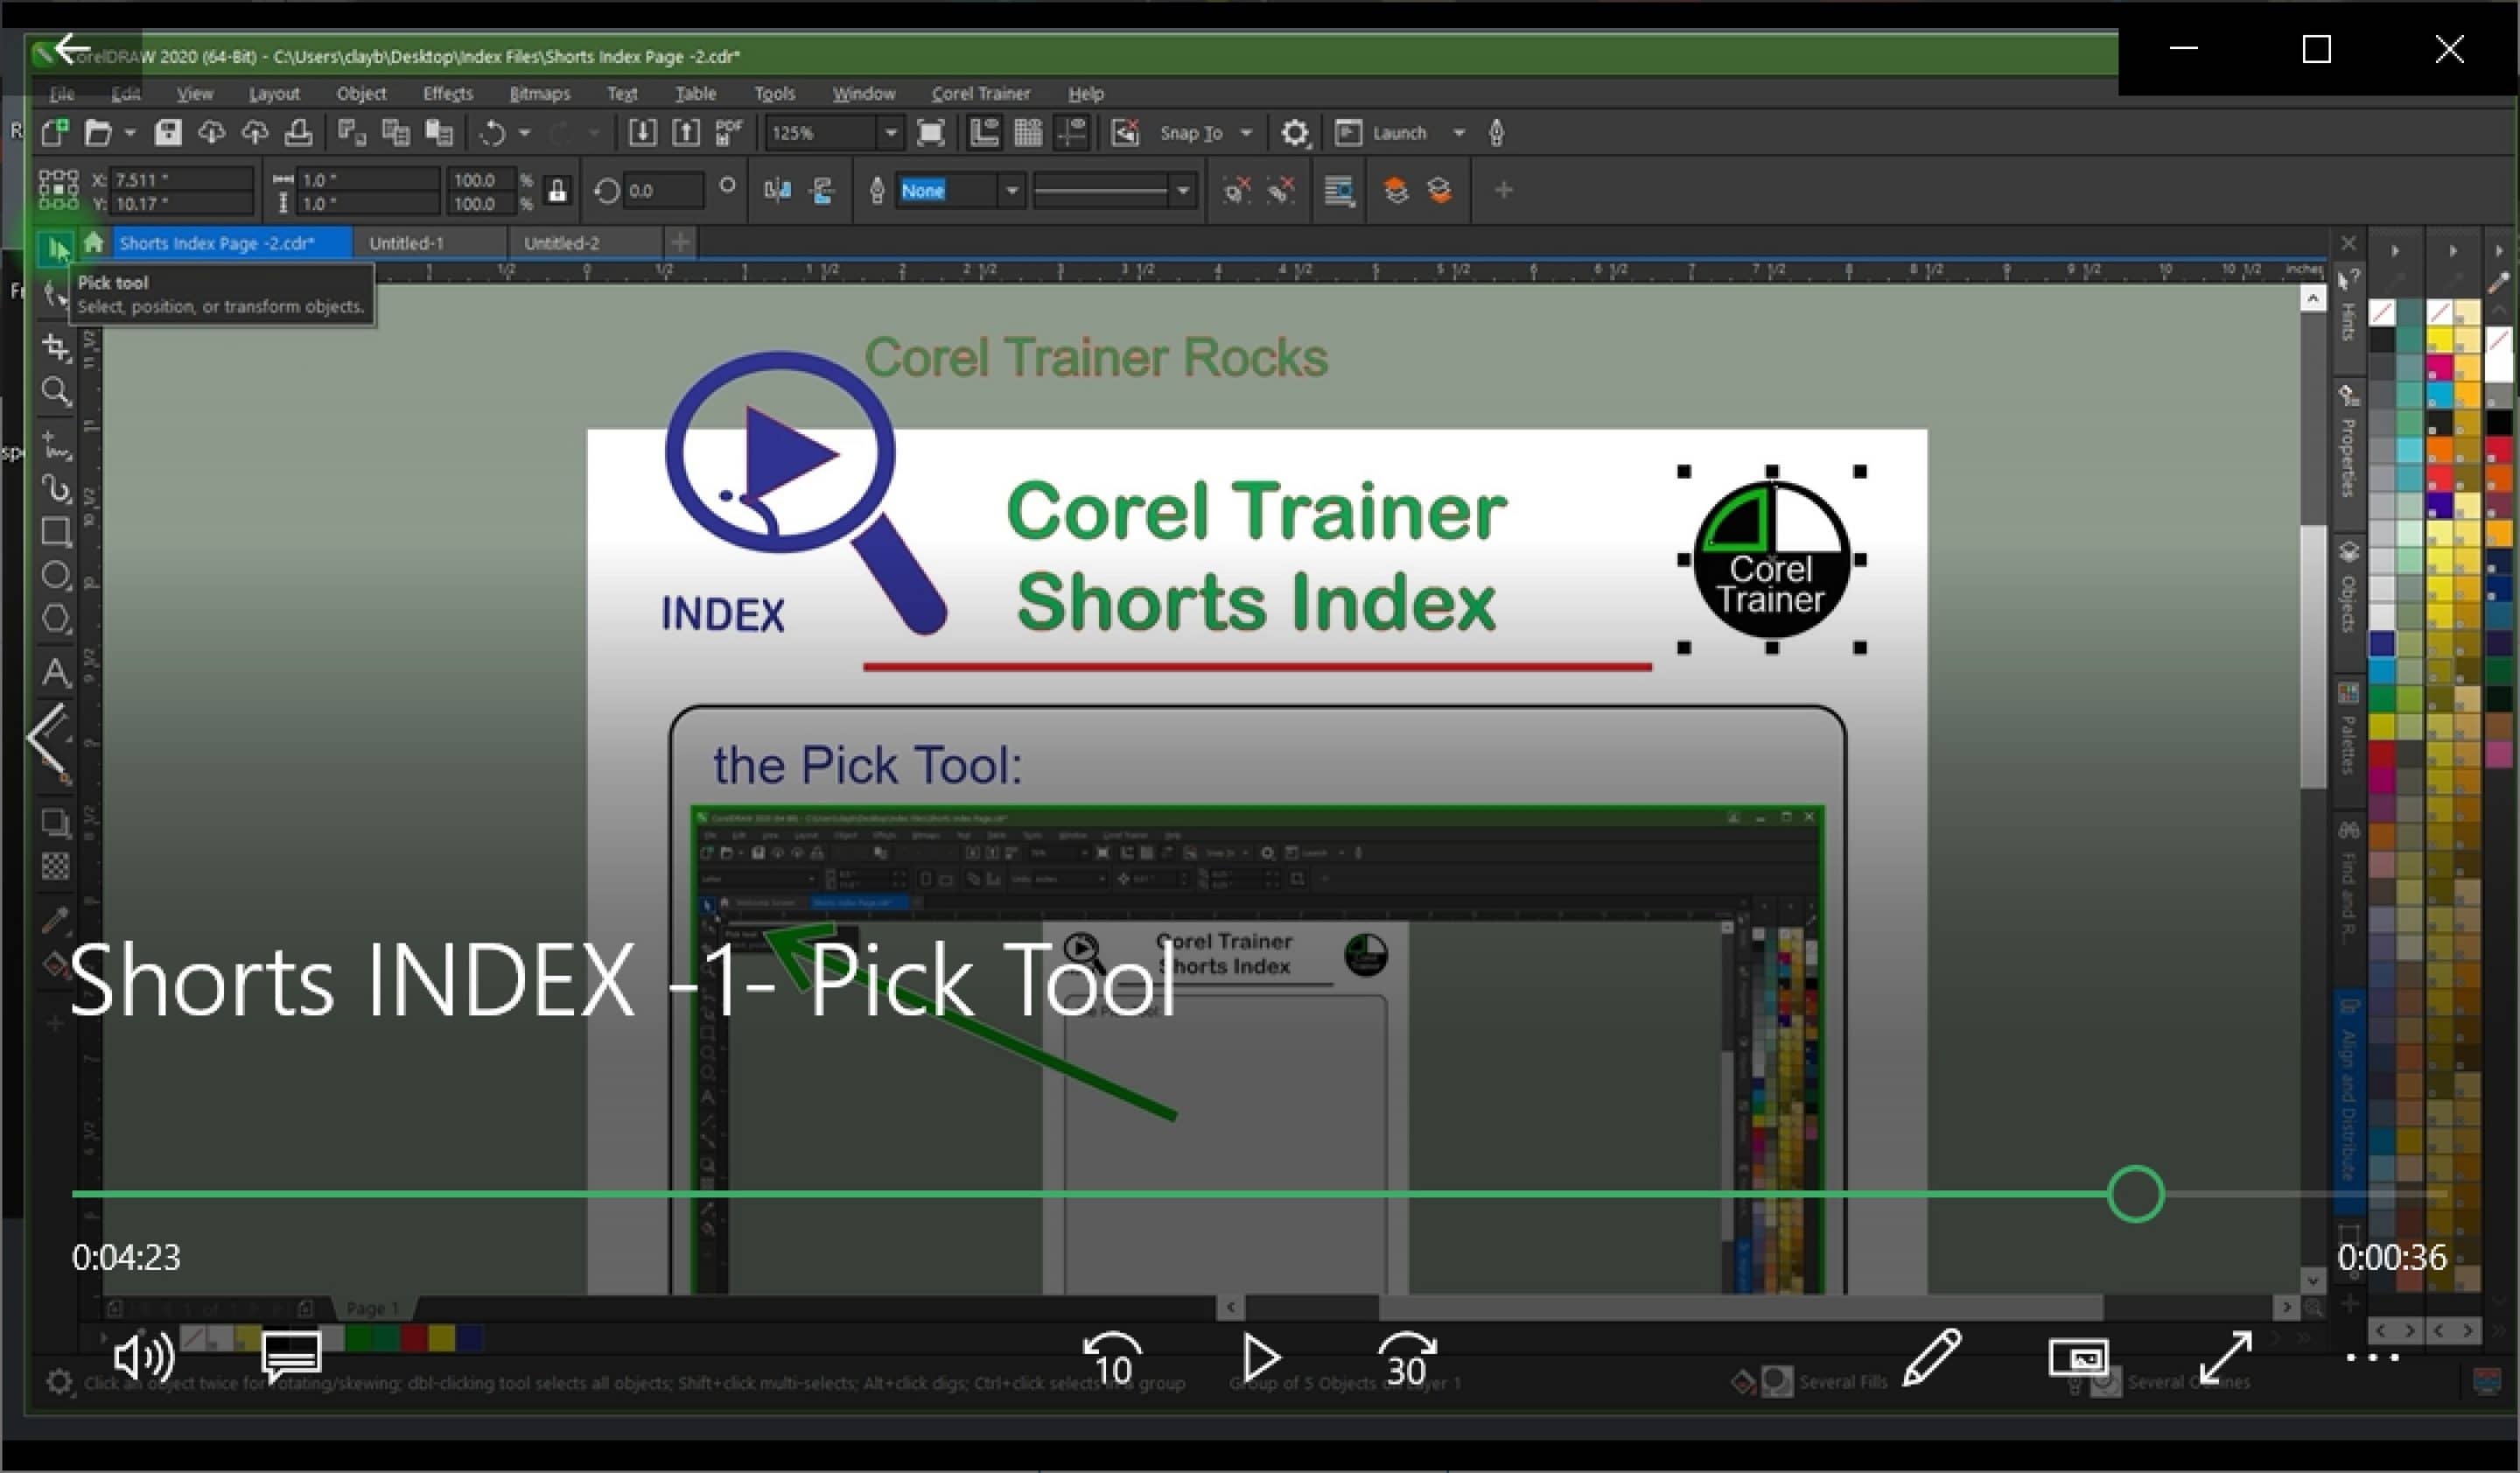This screenshot has width=2520, height=1473.
Task: Toggle full screen with the arrows icon
Action: point(2226,1358)
